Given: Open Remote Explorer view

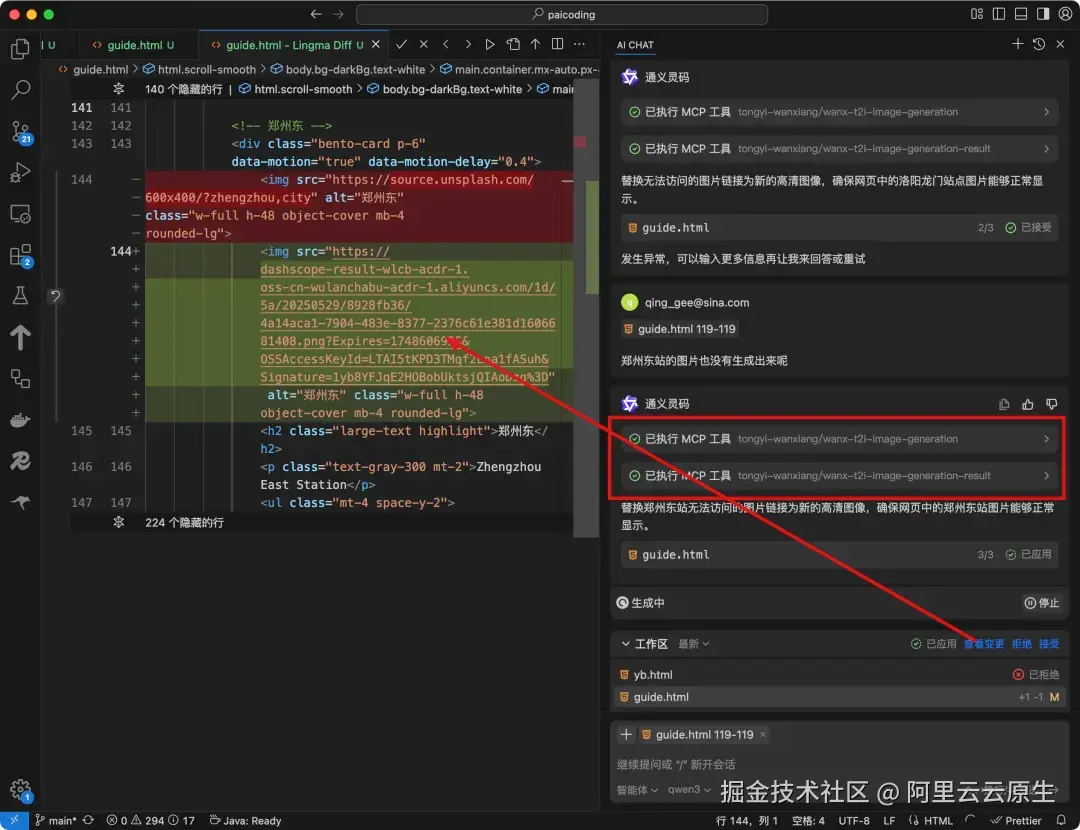Looking at the screenshot, I should [21, 214].
